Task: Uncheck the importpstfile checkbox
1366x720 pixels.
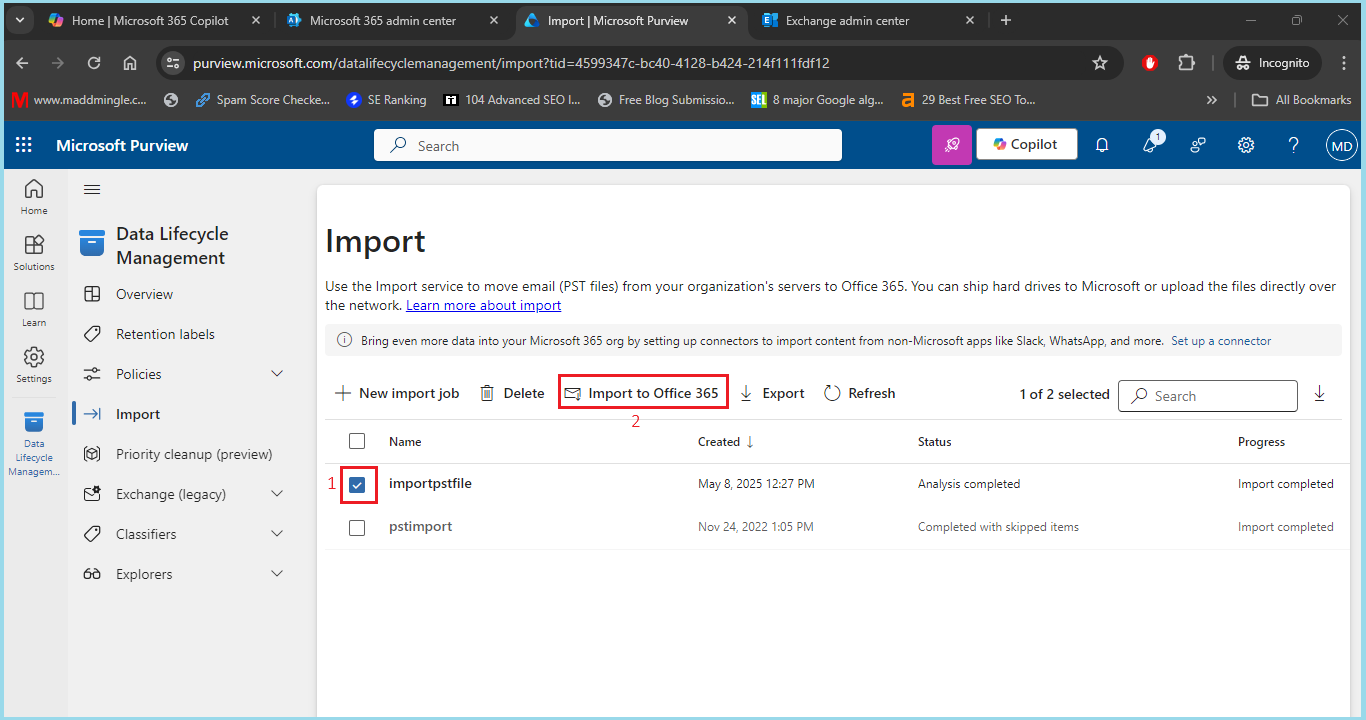Action: pos(357,485)
